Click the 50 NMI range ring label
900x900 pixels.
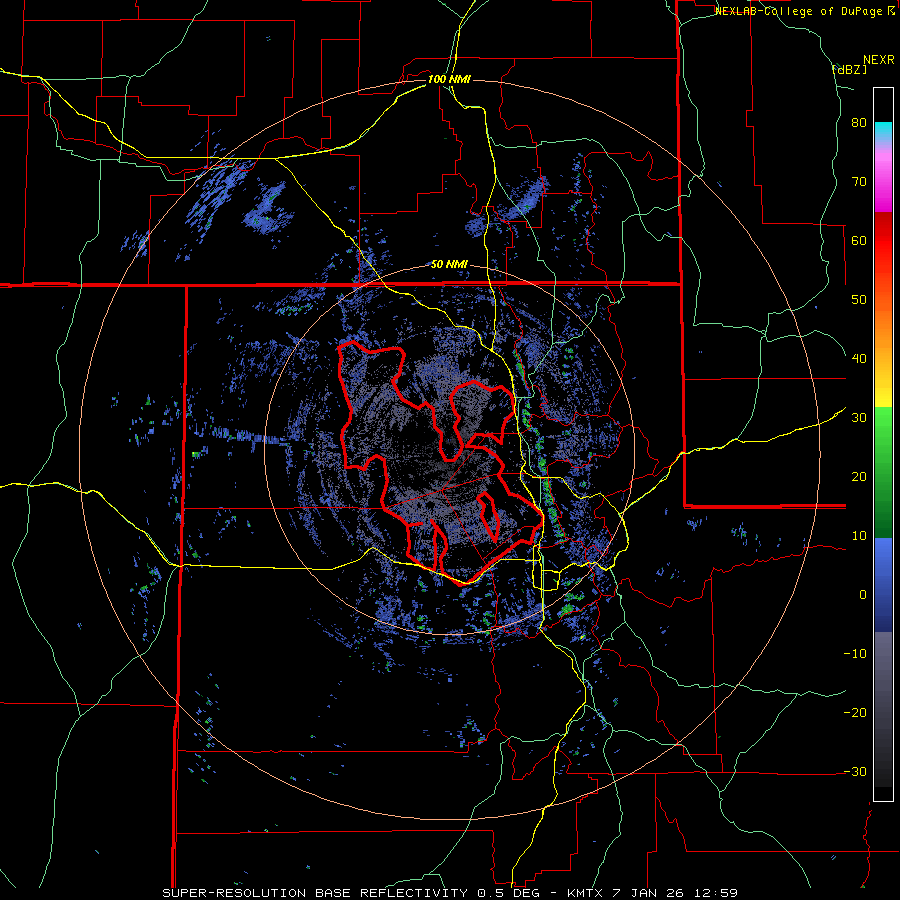tap(449, 265)
